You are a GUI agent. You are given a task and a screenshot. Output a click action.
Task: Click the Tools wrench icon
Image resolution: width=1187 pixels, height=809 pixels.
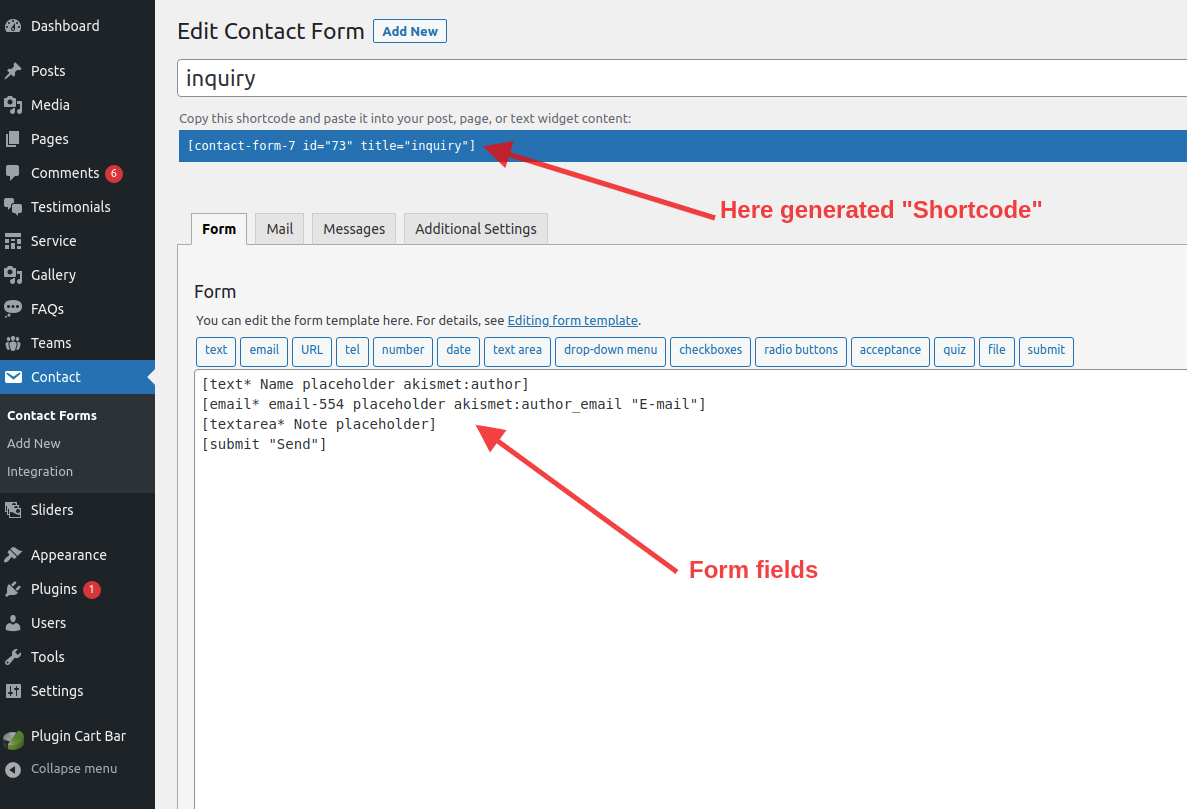(x=13, y=657)
